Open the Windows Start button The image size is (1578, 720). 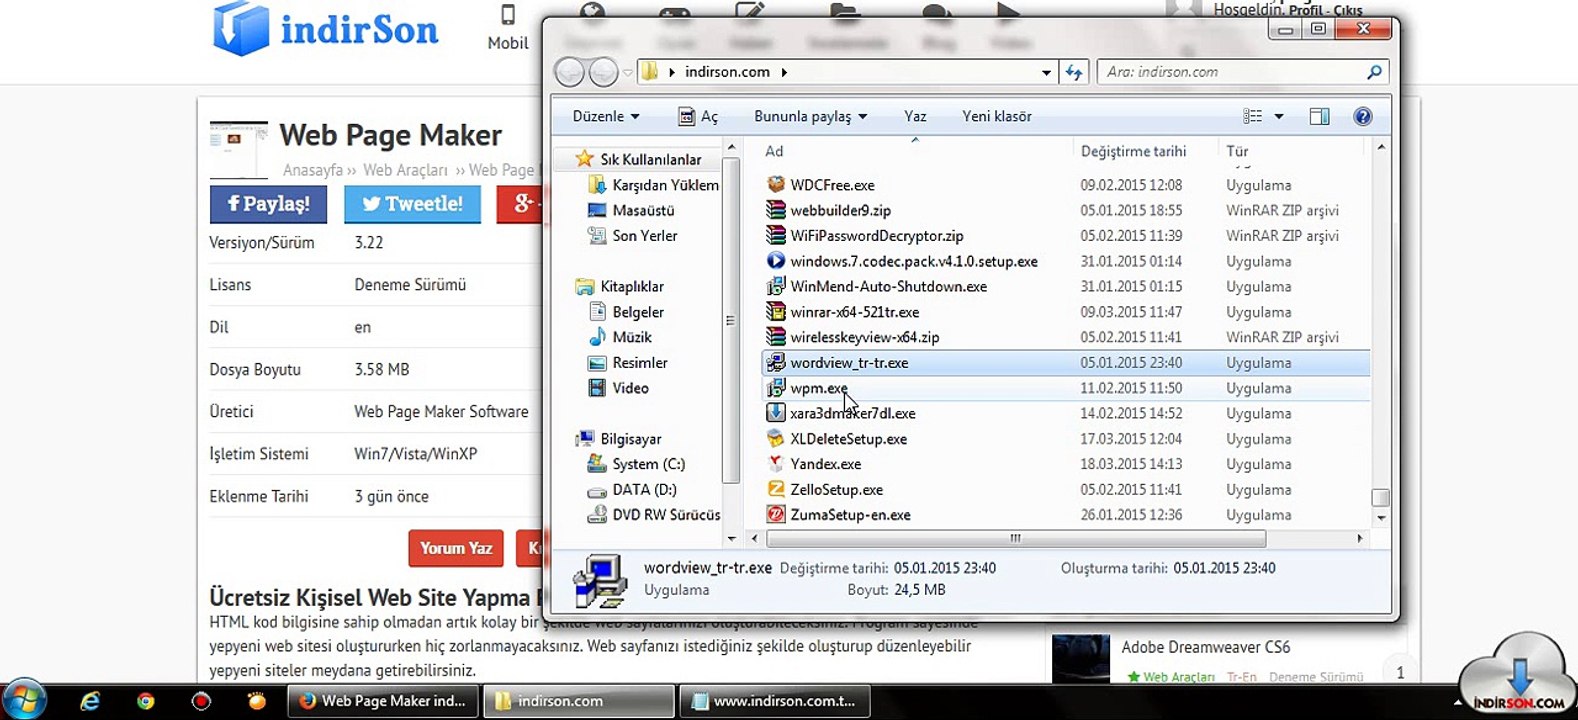tap(24, 699)
